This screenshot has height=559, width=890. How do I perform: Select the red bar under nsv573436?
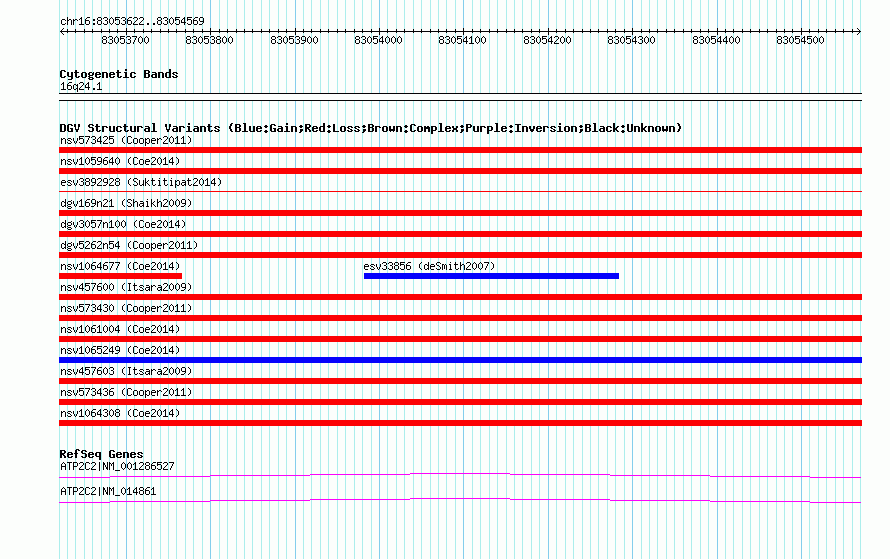460,402
